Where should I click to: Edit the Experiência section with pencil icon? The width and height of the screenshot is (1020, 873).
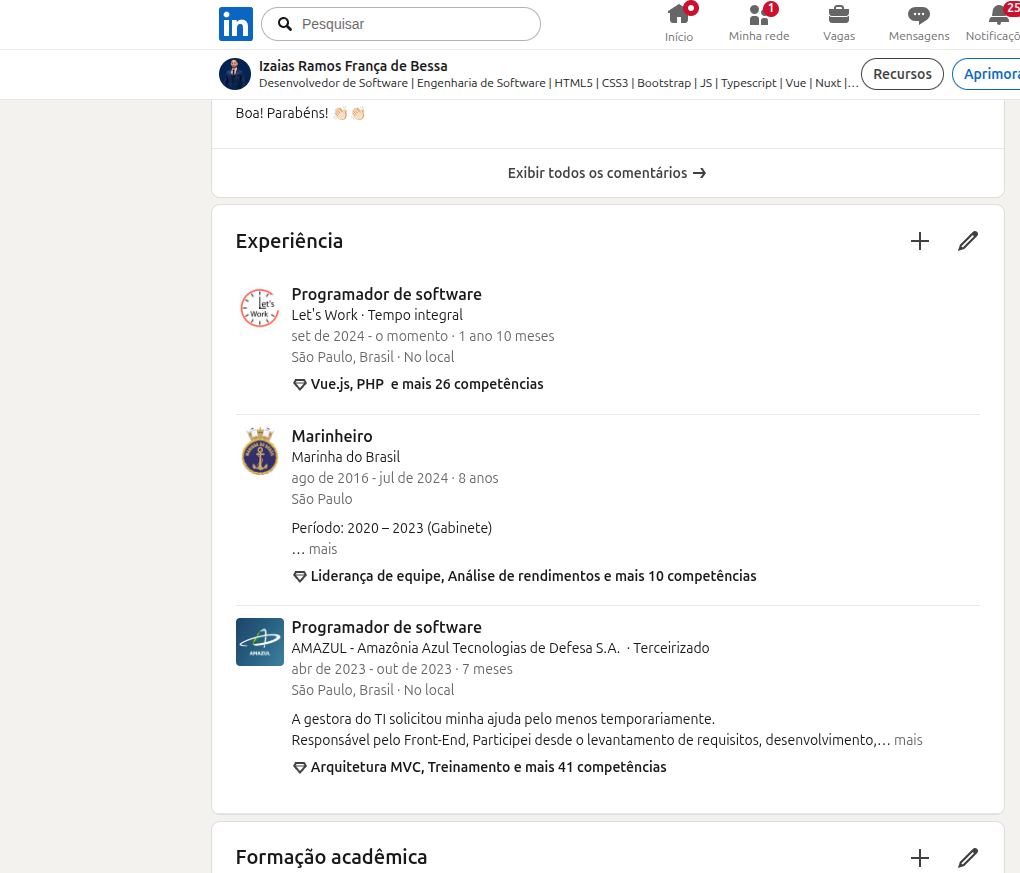[x=968, y=241]
